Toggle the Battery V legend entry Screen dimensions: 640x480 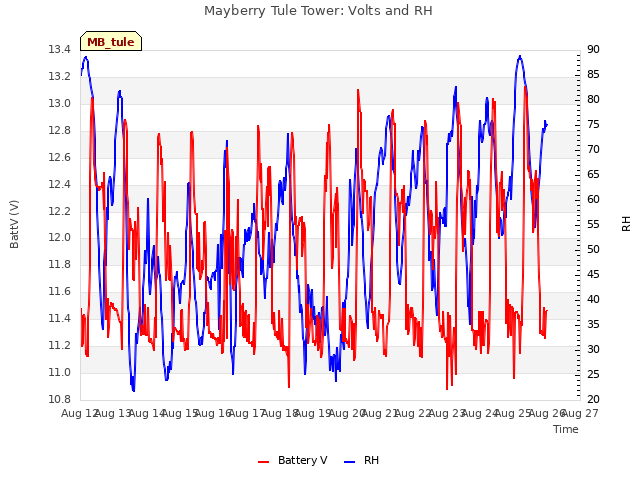click(293, 460)
